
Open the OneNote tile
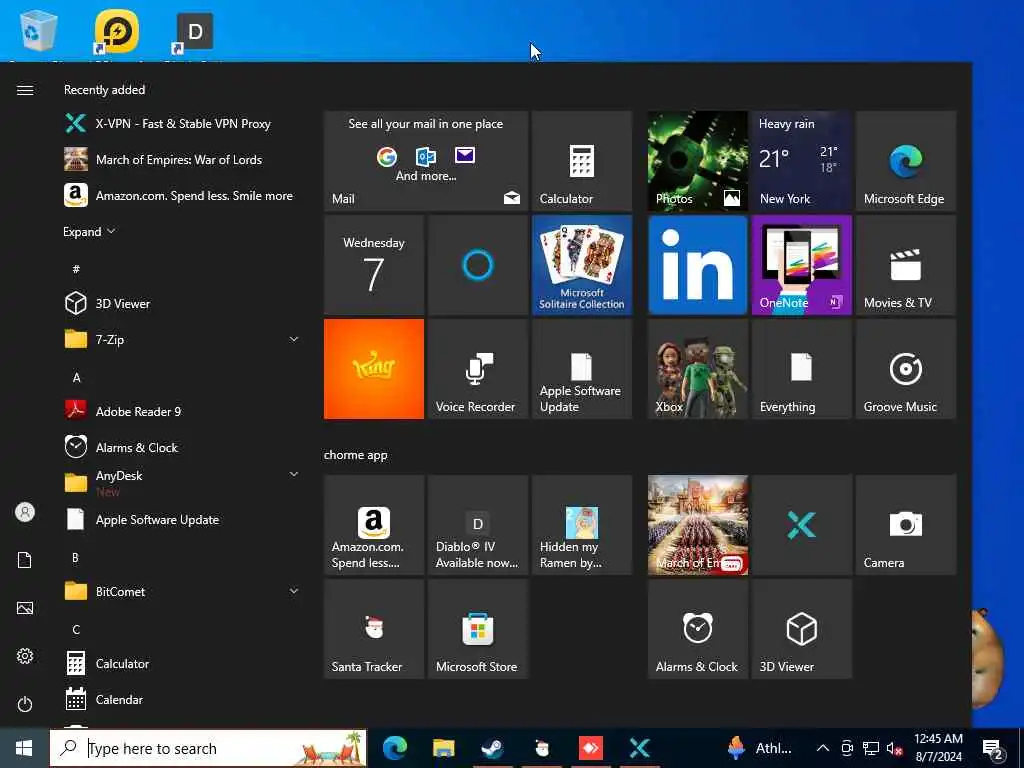coord(801,265)
